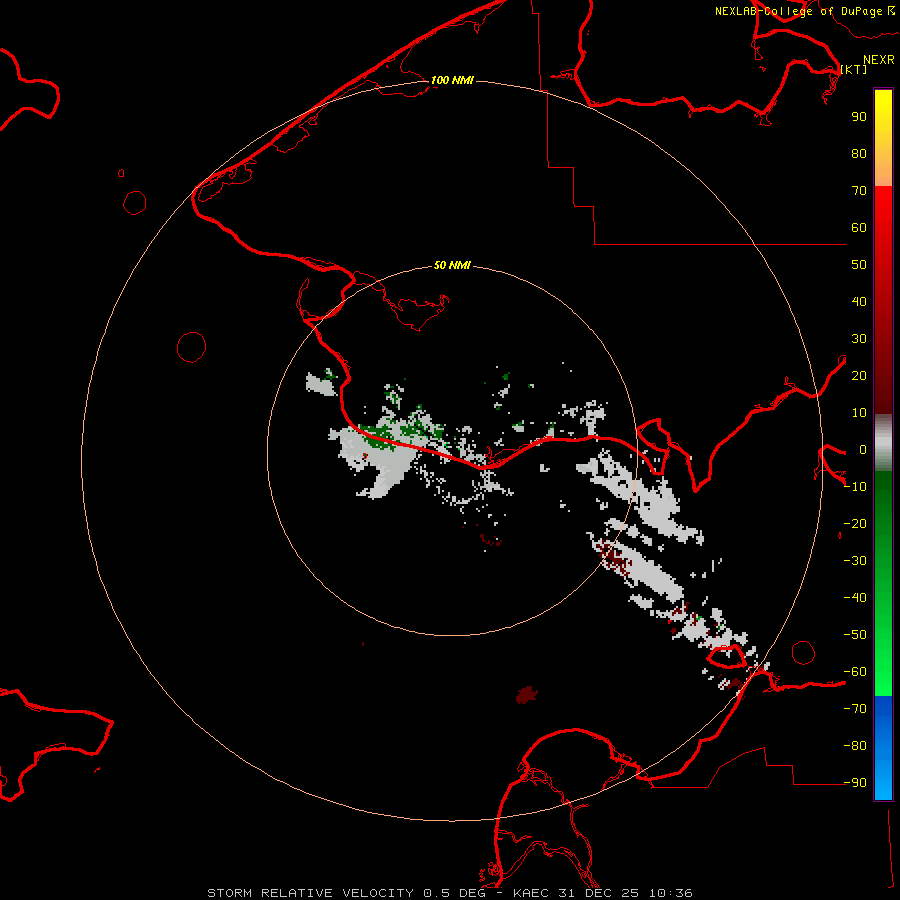Click the "[KT]" units label above the scale
Screen dimensions: 900x900
tap(854, 69)
